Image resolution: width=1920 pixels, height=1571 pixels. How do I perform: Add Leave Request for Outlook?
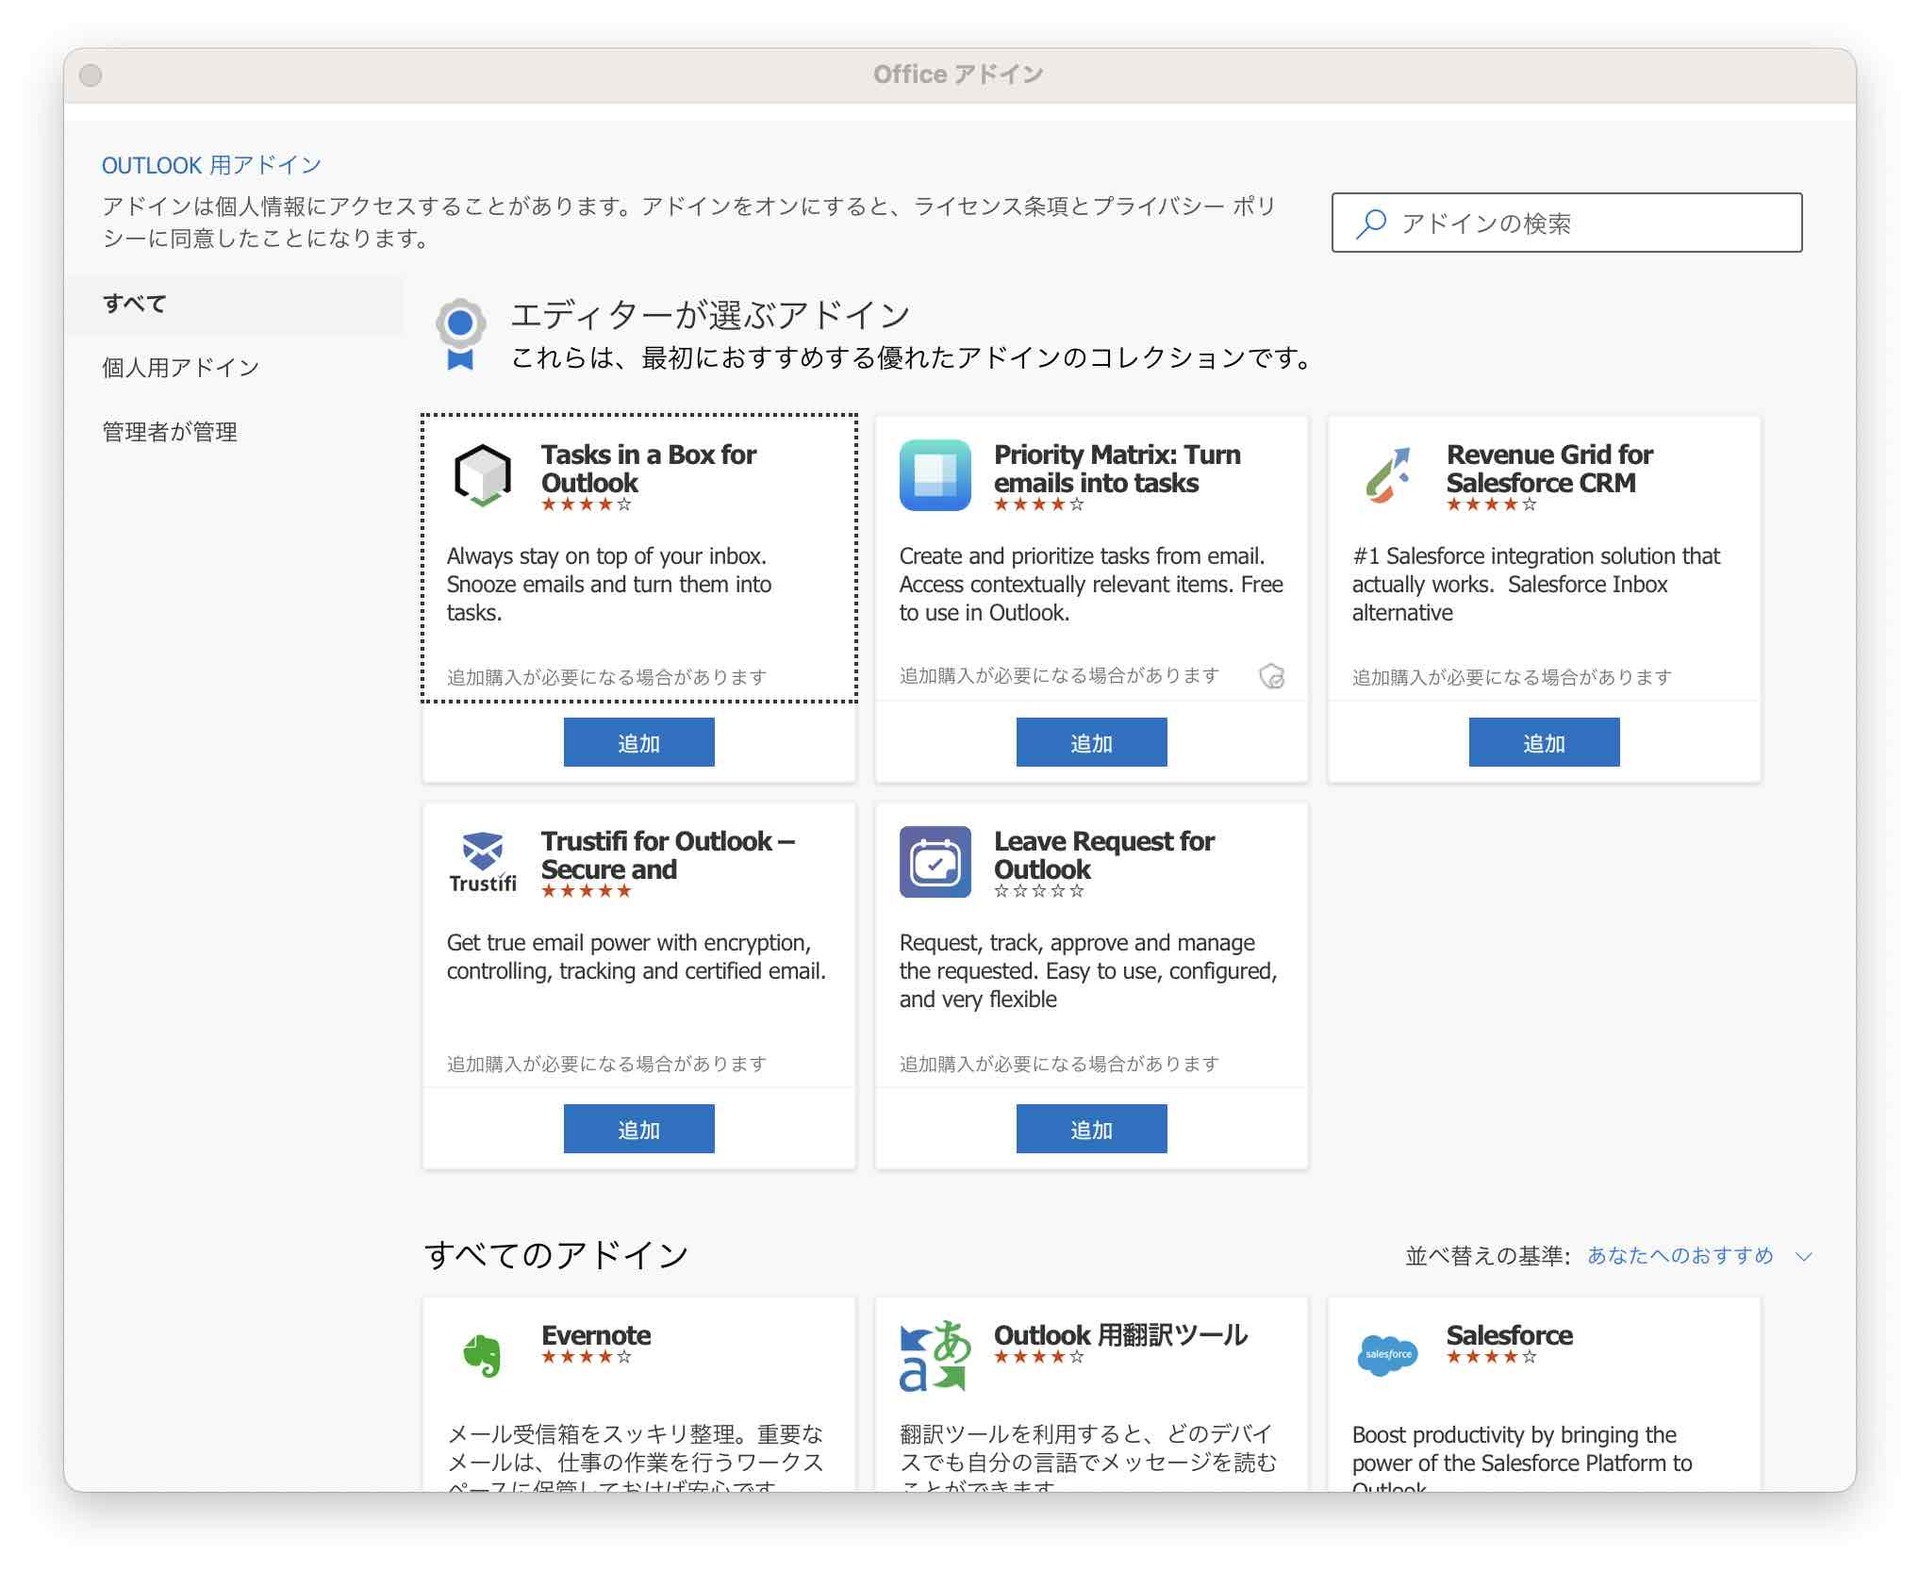1092,1129
